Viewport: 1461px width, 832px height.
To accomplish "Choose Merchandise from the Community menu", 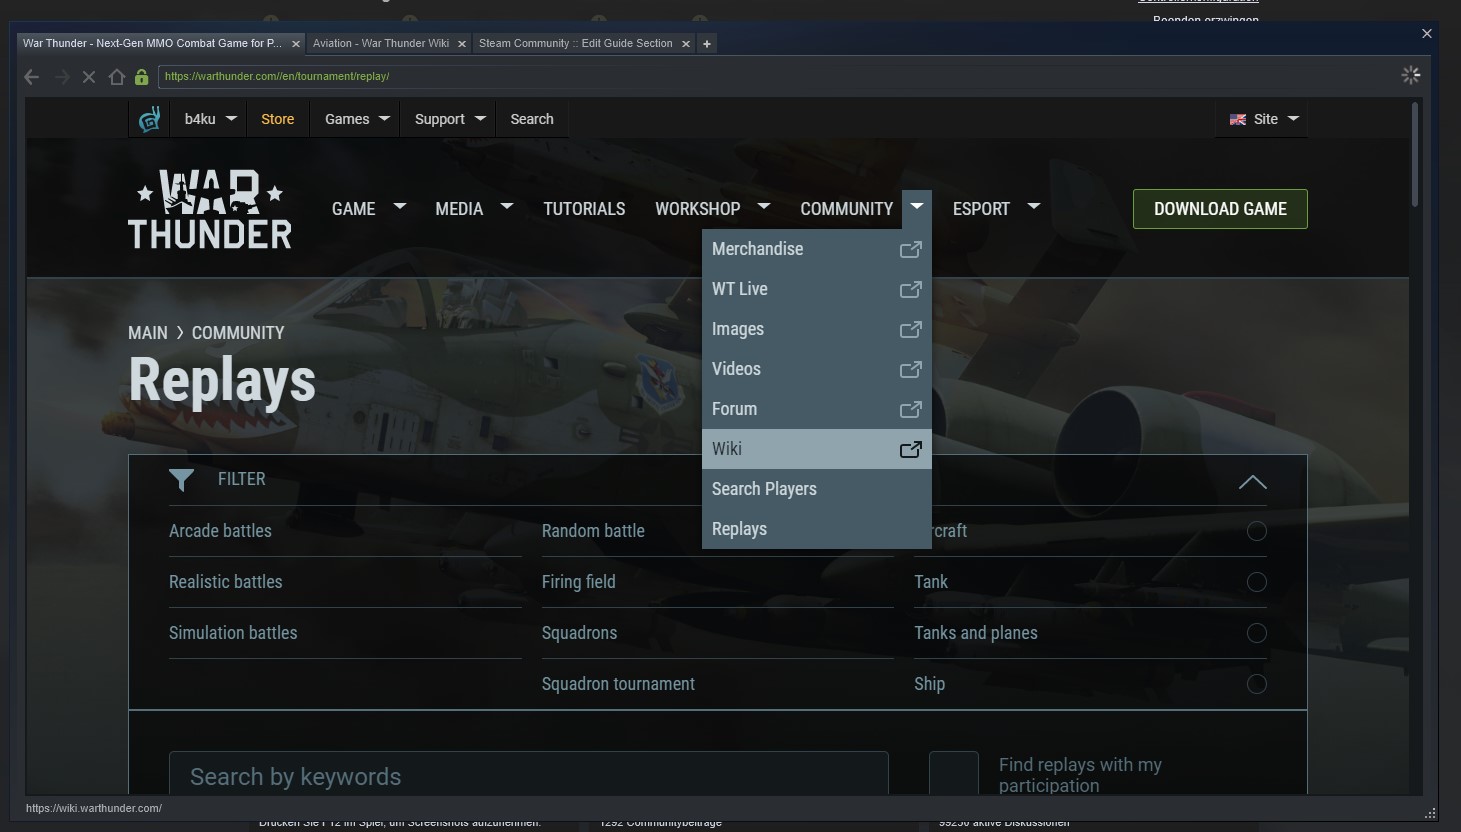I will (817, 249).
